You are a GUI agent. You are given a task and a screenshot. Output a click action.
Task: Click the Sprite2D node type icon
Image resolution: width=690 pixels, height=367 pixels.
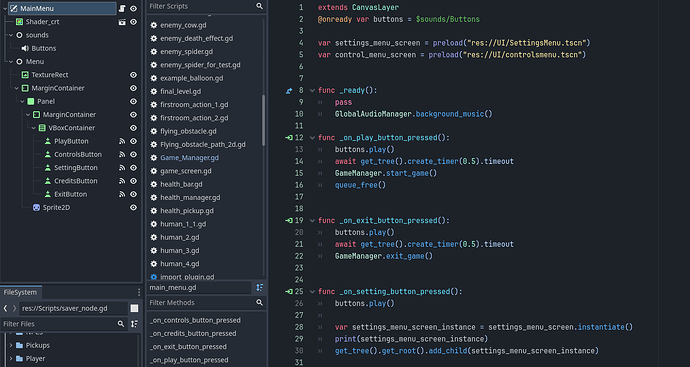click(x=37, y=207)
